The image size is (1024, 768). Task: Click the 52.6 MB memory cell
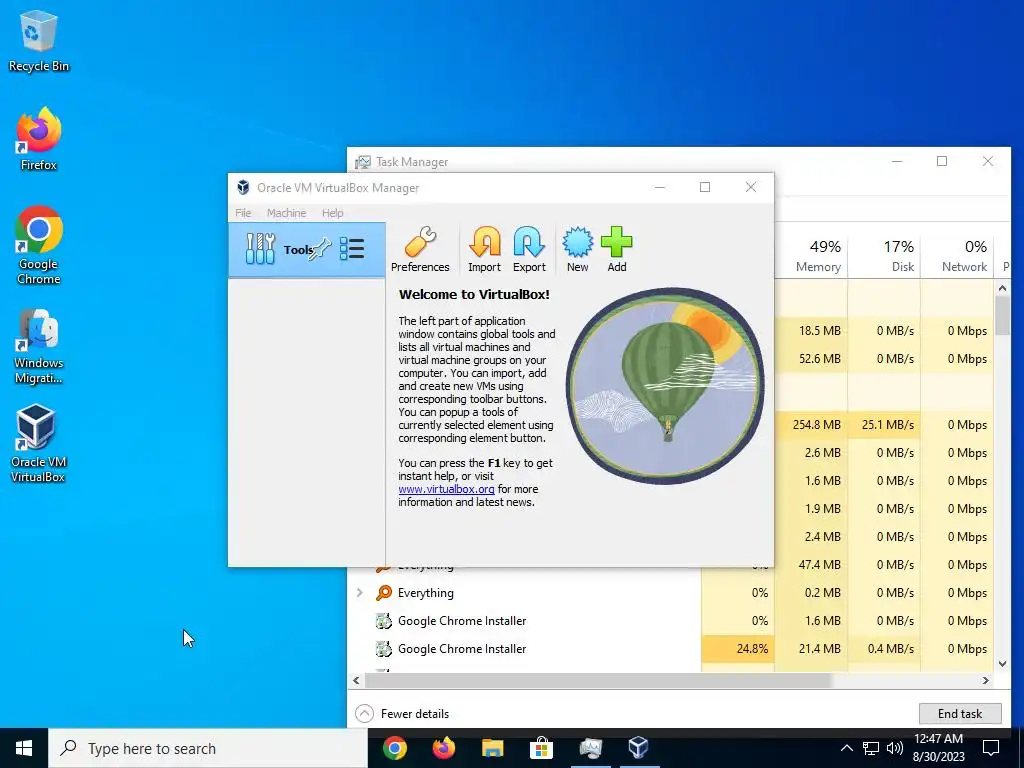pyautogui.click(x=811, y=359)
